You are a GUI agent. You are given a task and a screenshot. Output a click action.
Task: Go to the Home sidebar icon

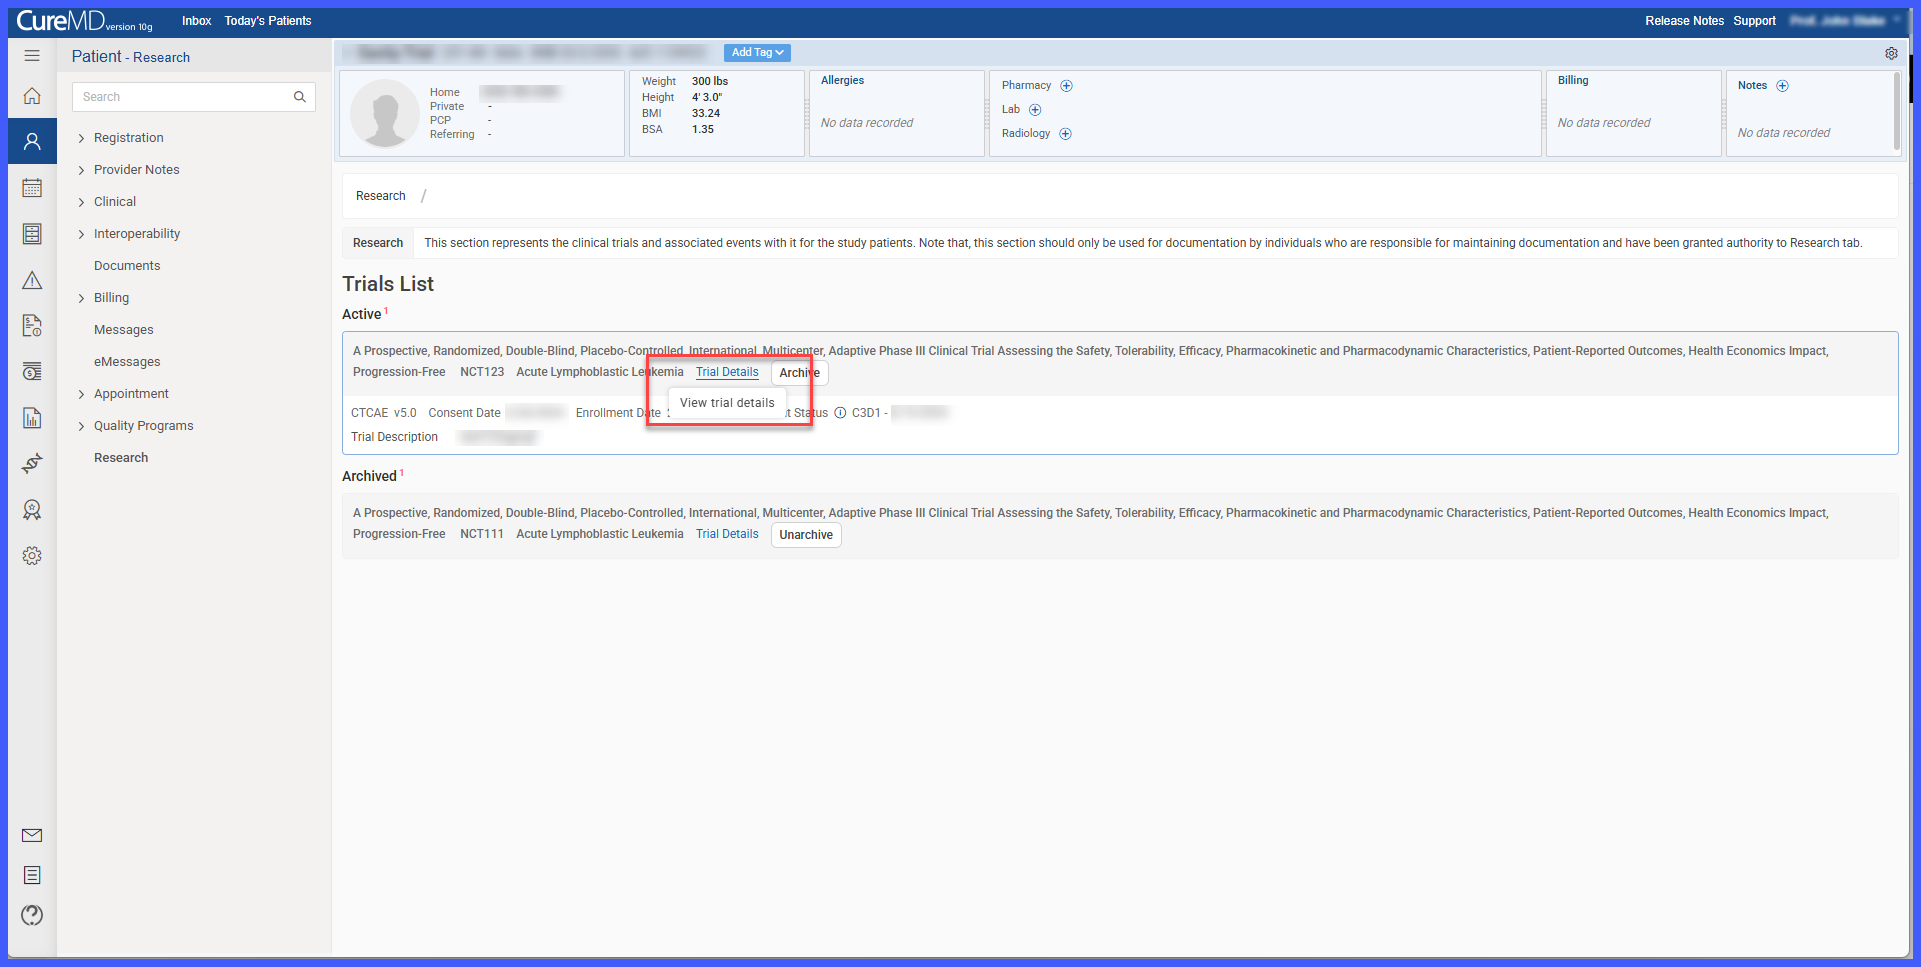point(32,96)
